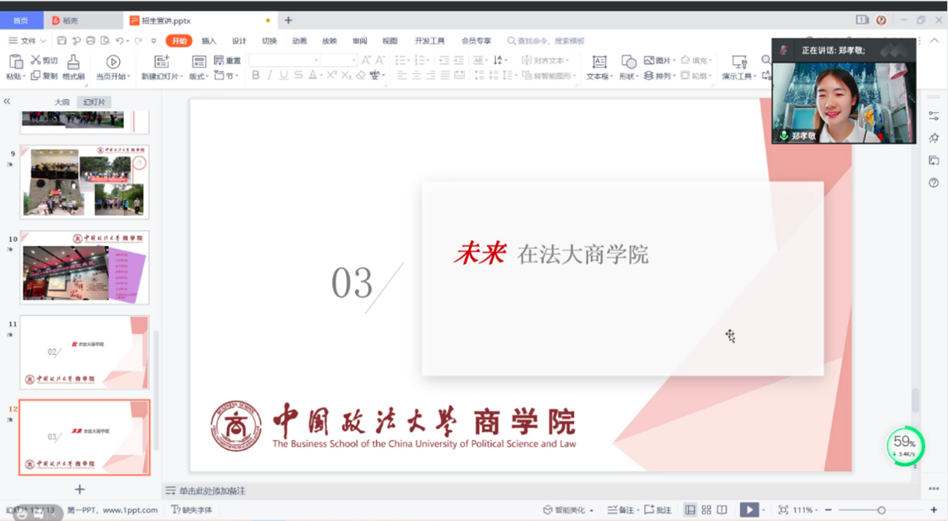Viewport: 948px width, 521px height.
Task: Toggle the notes (备注) pane in status bar
Action: tap(621, 510)
